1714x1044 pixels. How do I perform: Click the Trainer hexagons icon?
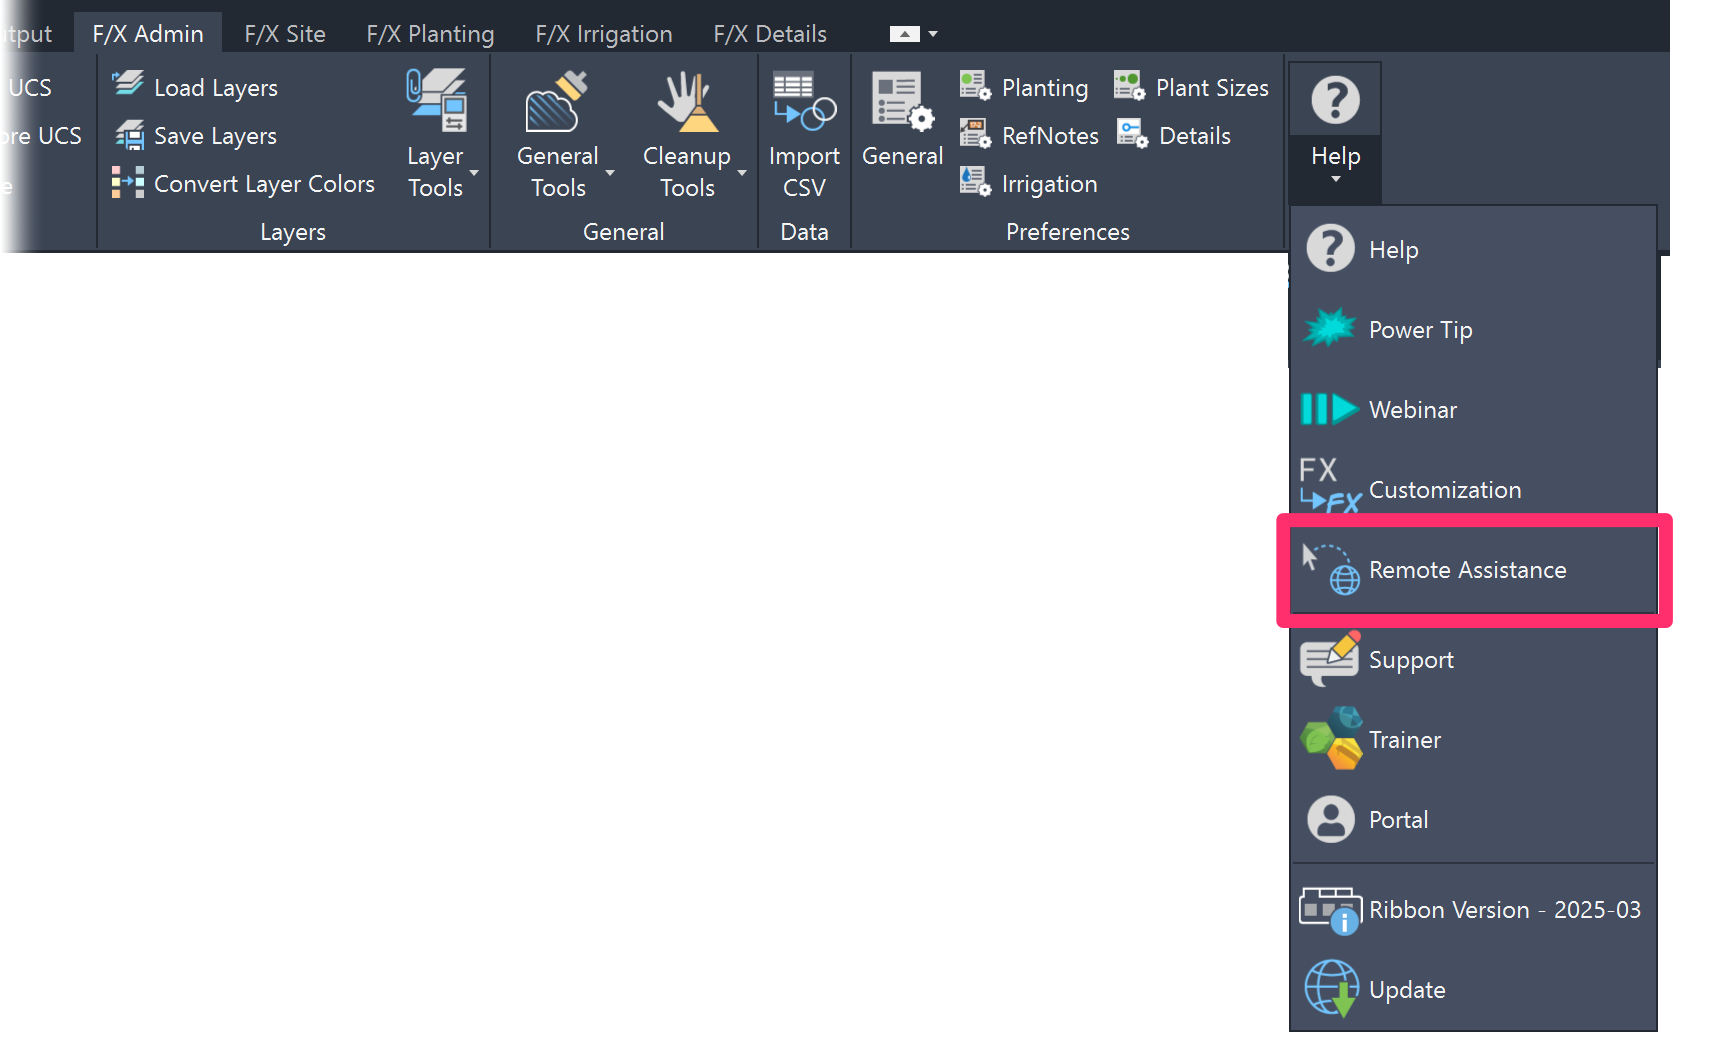(x=1331, y=738)
